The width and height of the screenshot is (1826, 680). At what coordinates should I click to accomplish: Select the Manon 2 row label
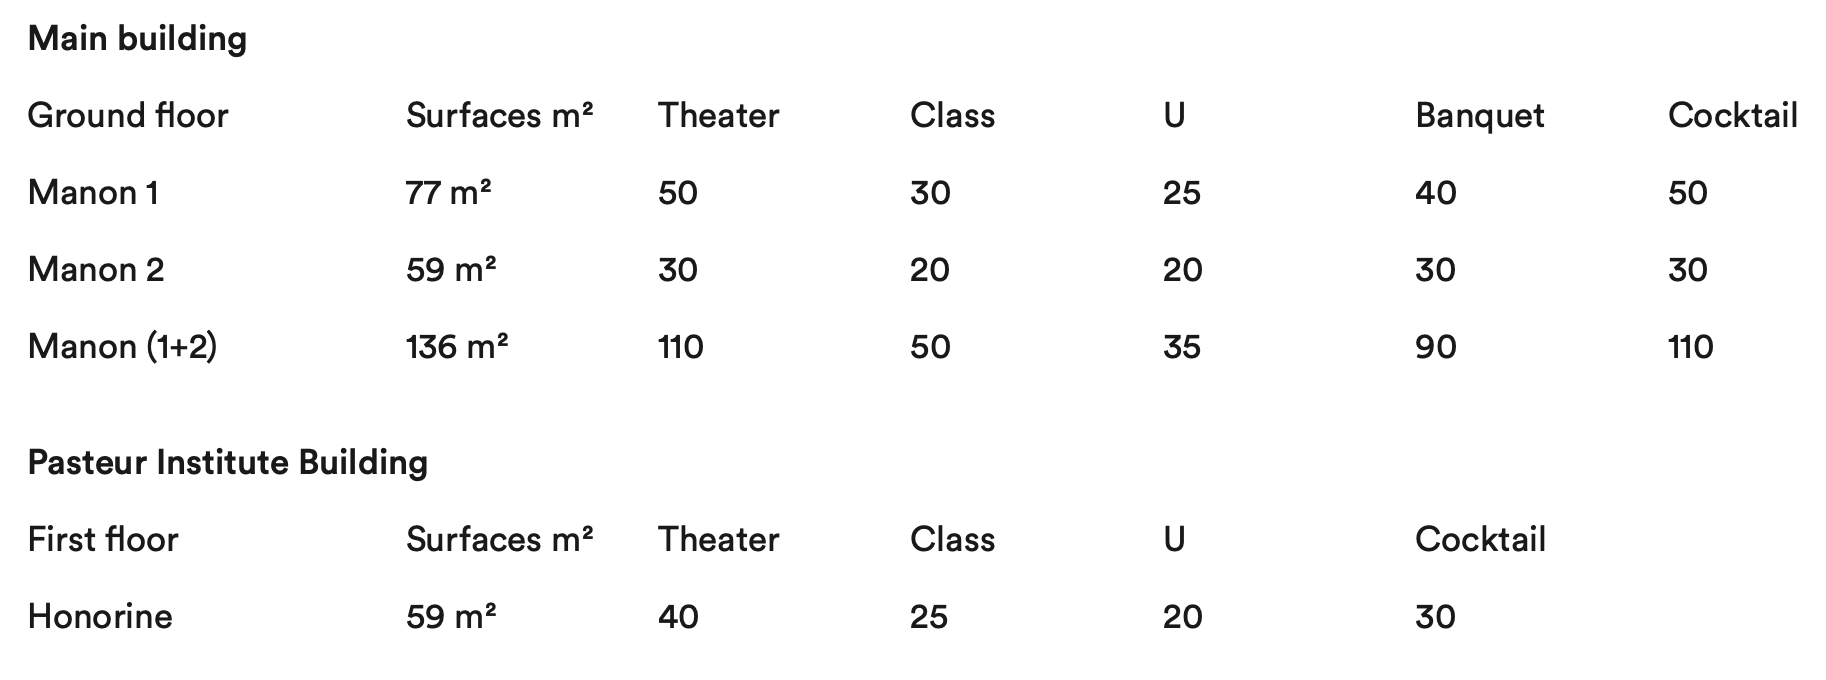96,270
